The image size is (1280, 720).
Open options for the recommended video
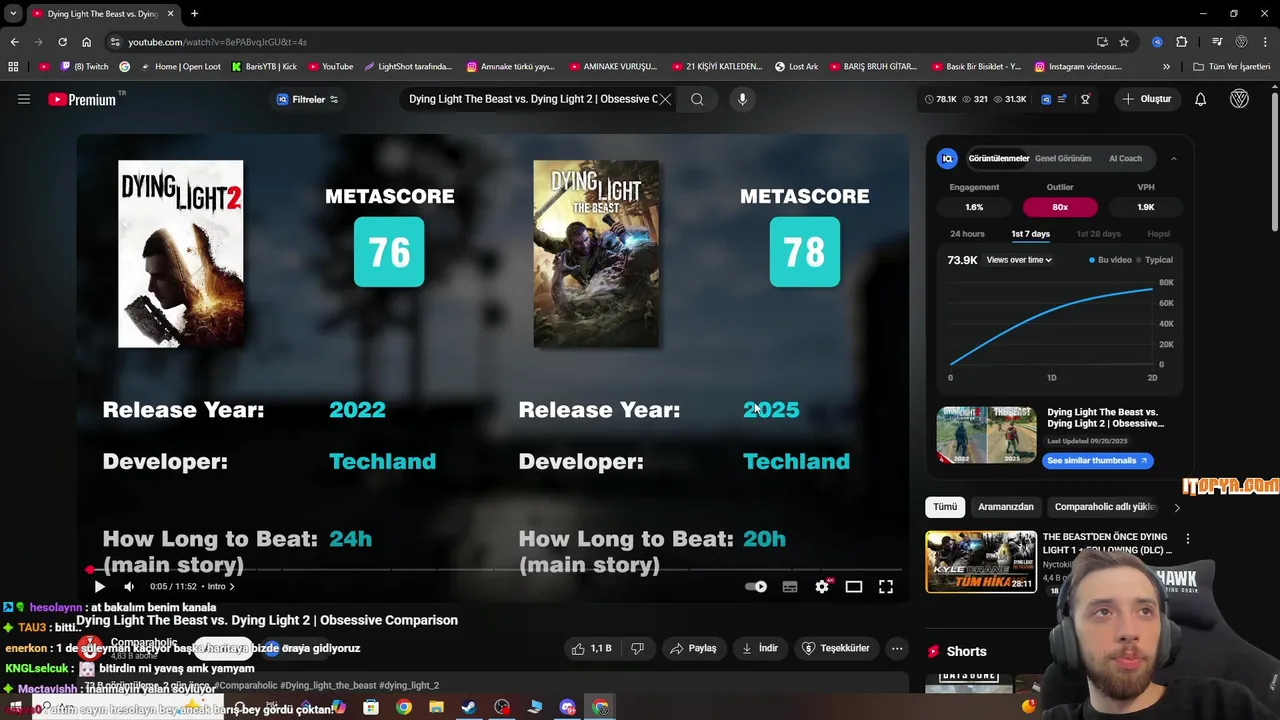click(x=1188, y=539)
